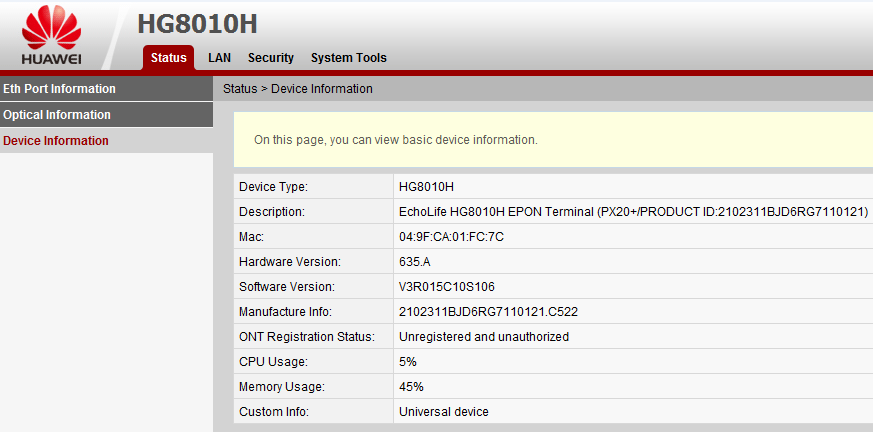Go to the System Tools tab

click(349, 58)
